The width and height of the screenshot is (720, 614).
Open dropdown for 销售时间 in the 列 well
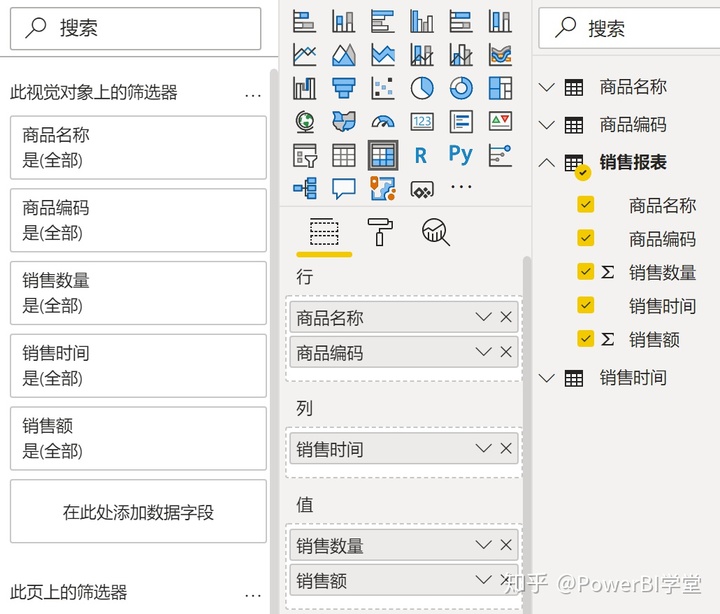[484, 448]
